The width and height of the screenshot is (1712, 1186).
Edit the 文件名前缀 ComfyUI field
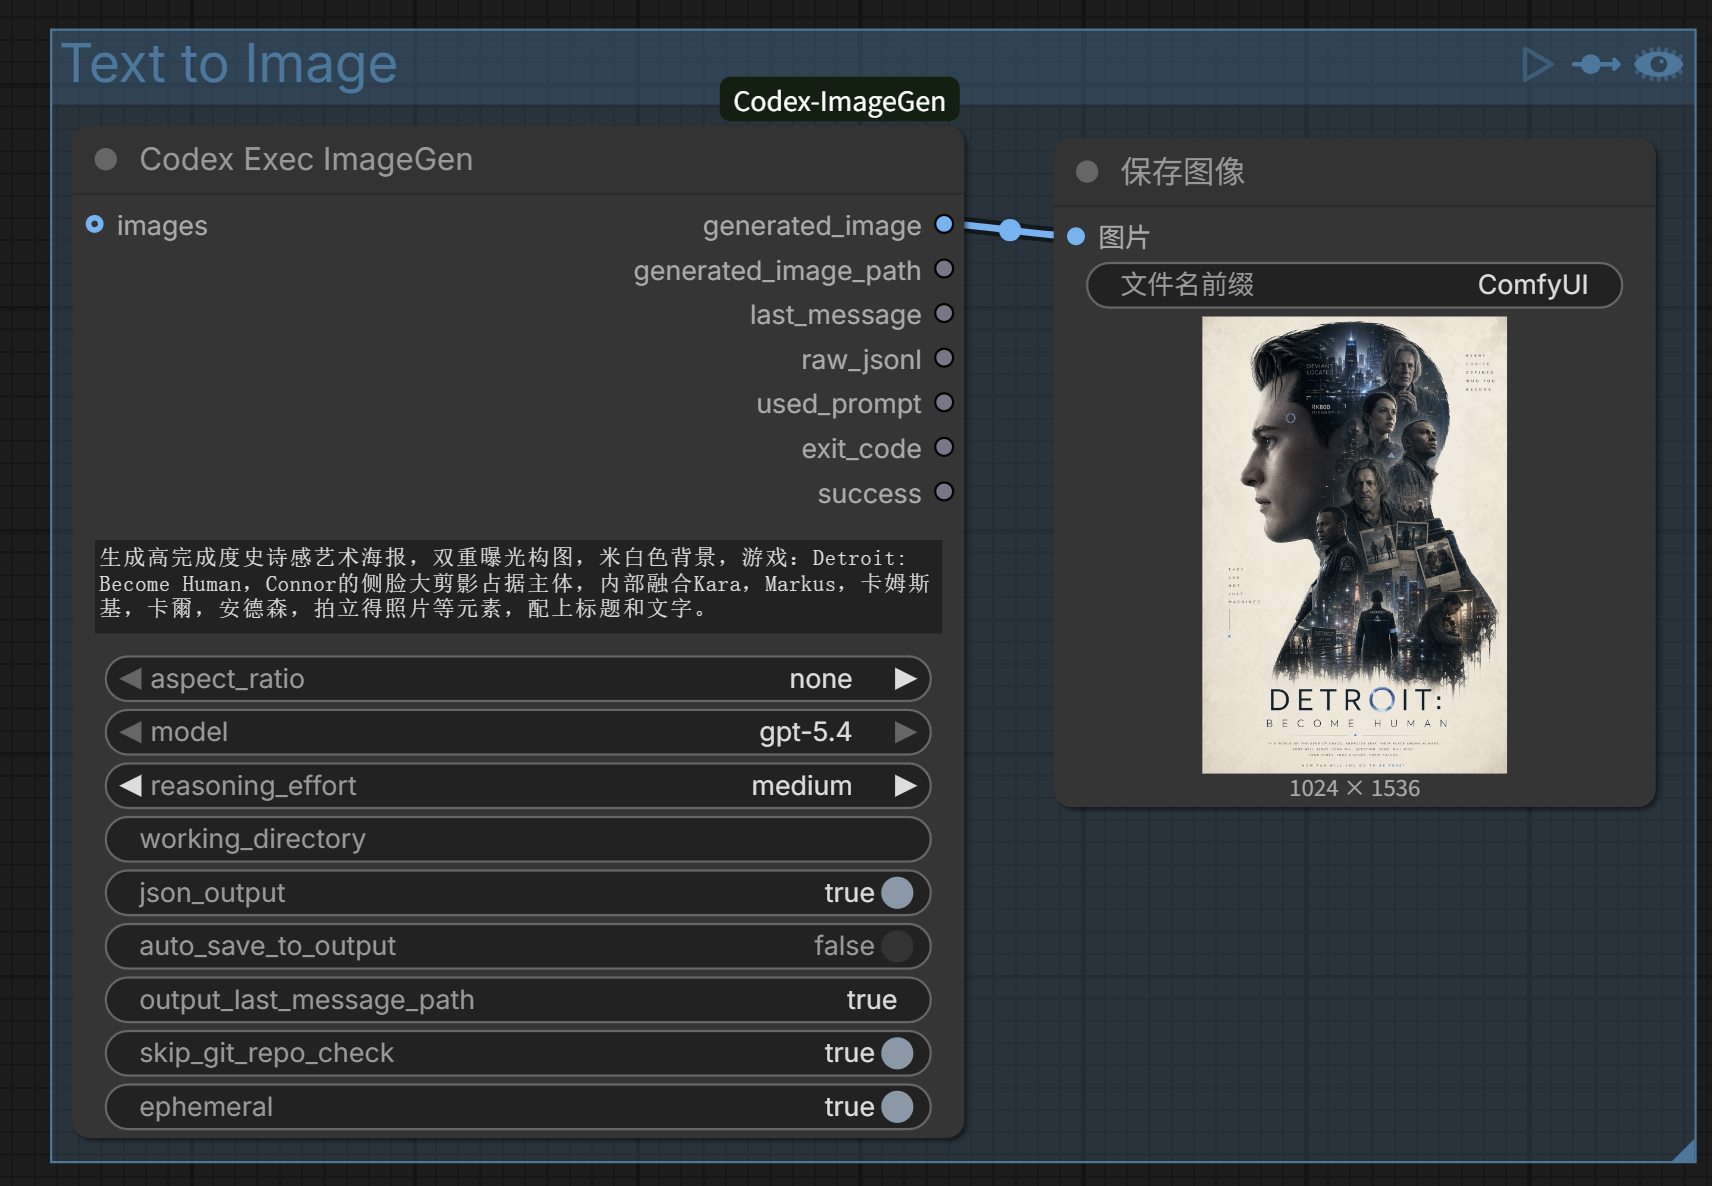click(x=1354, y=285)
